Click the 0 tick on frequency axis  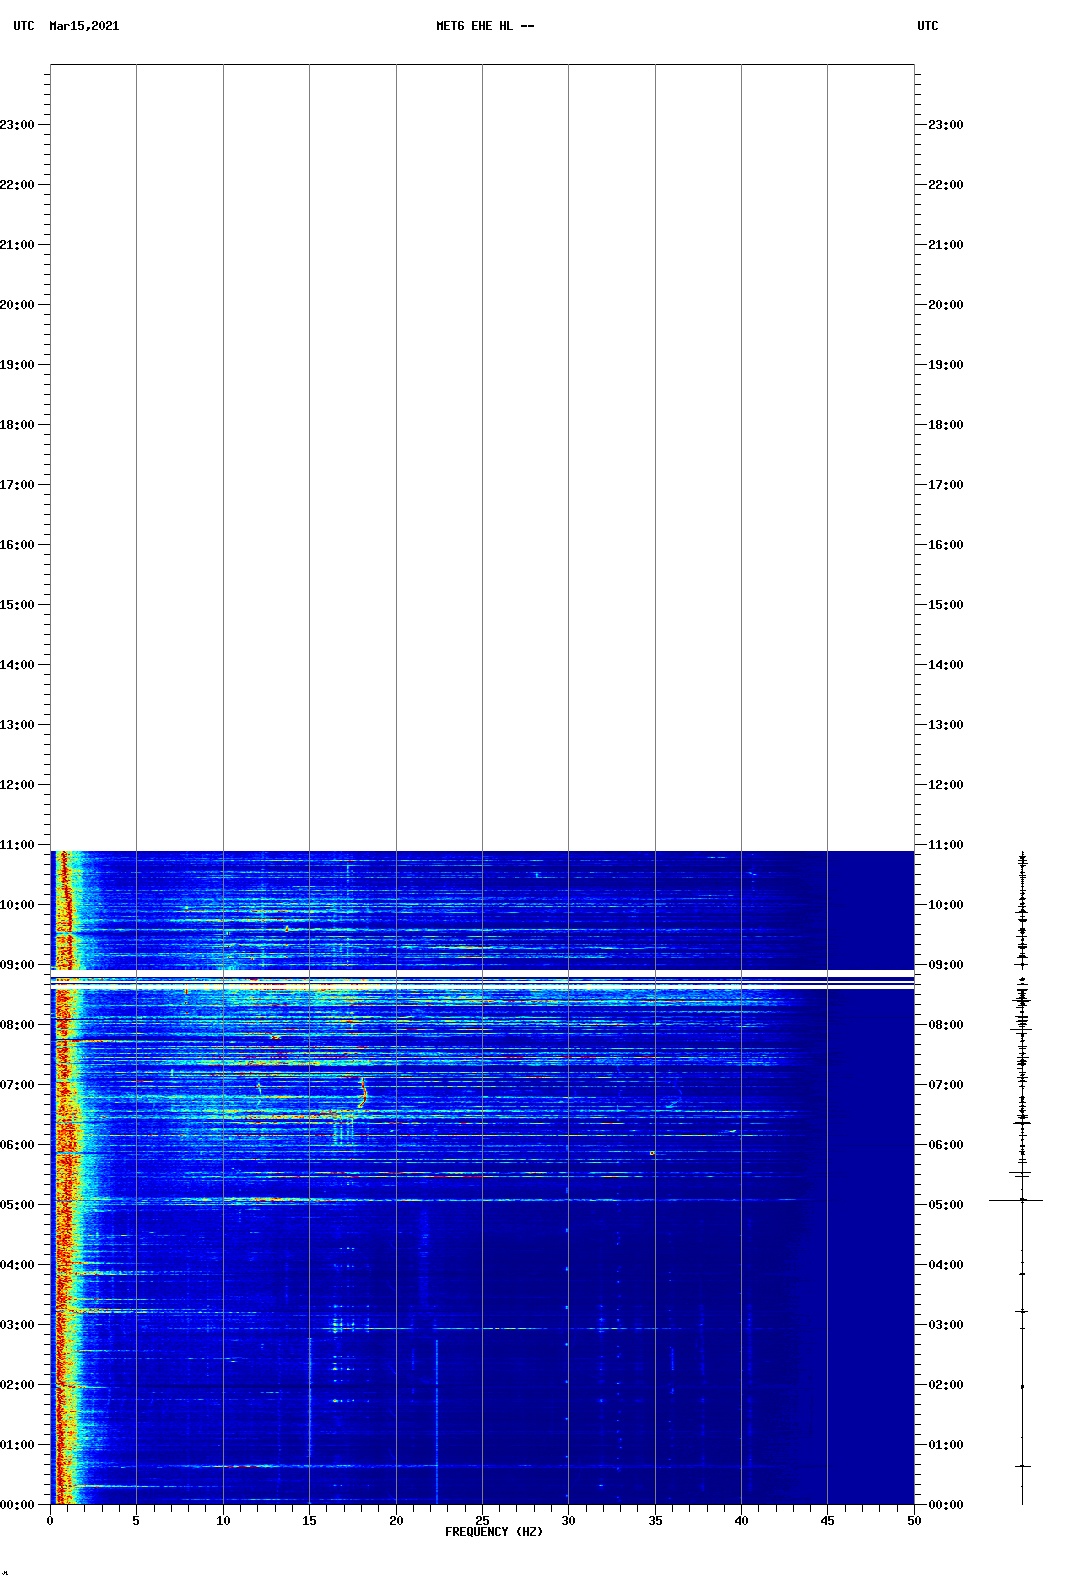[50, 1520]
